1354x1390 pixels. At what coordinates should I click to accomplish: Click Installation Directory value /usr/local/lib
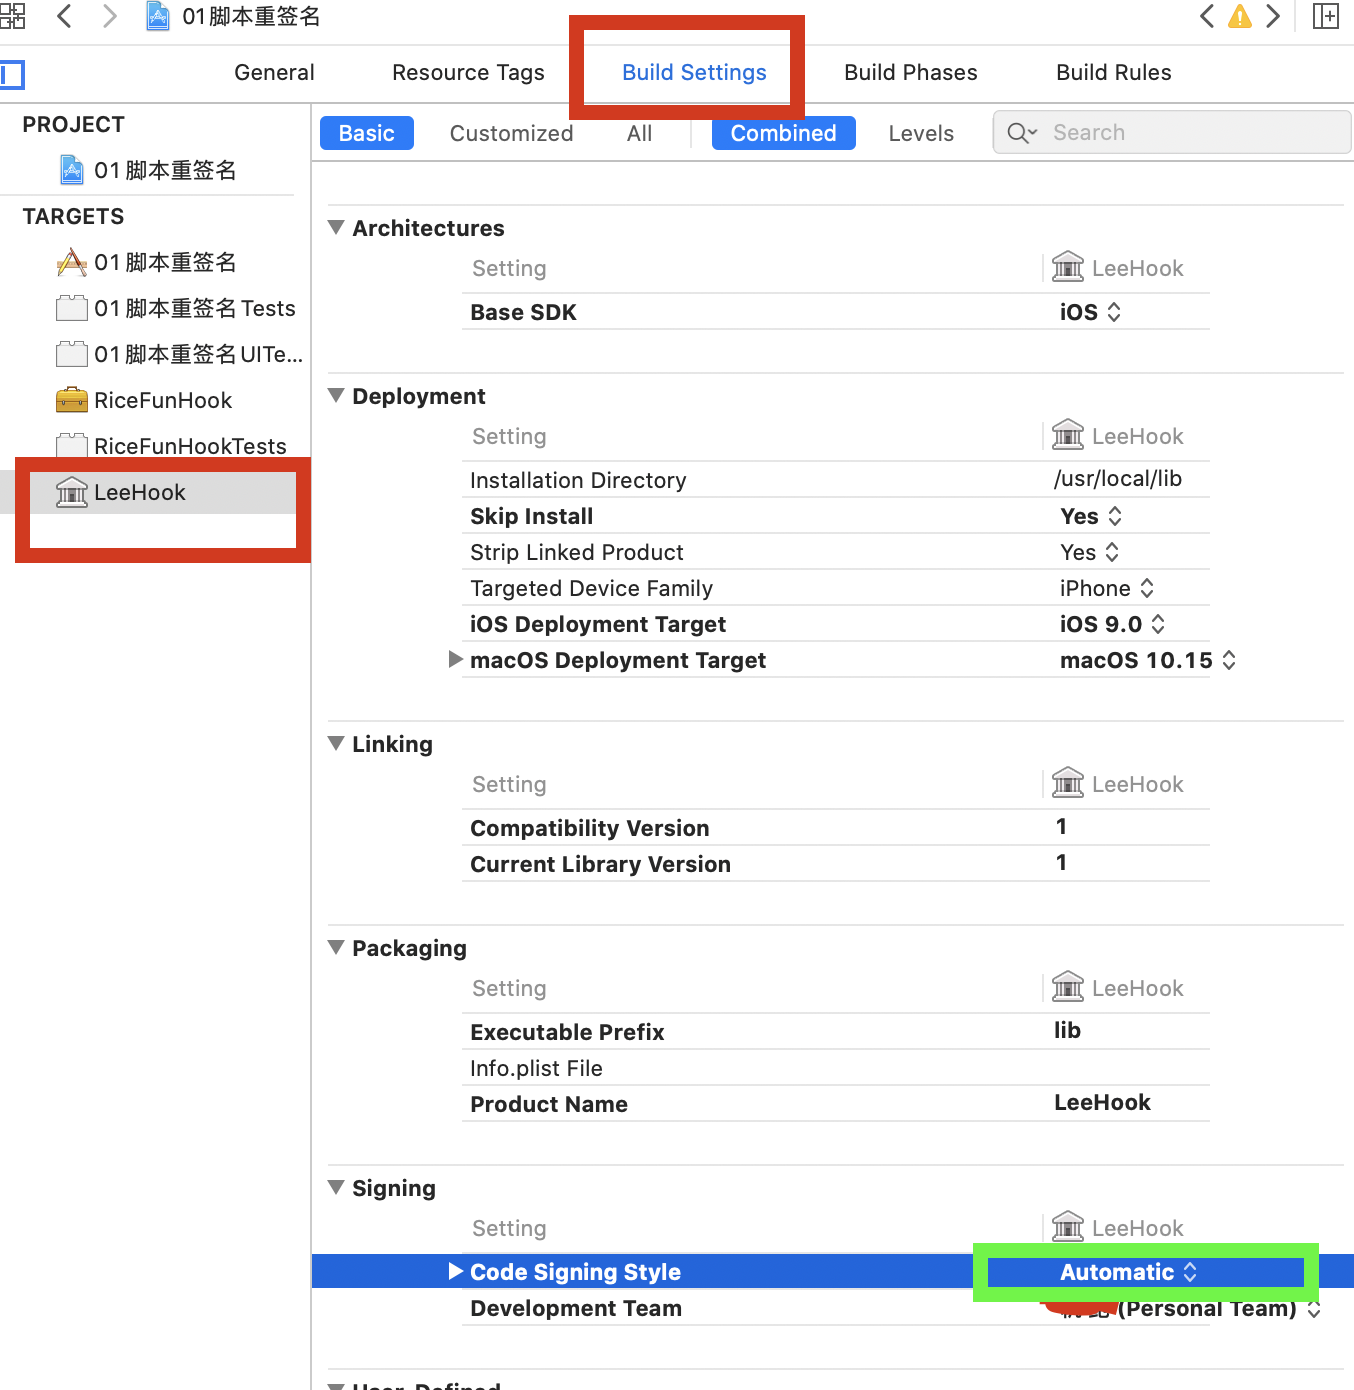(1118, 478)
